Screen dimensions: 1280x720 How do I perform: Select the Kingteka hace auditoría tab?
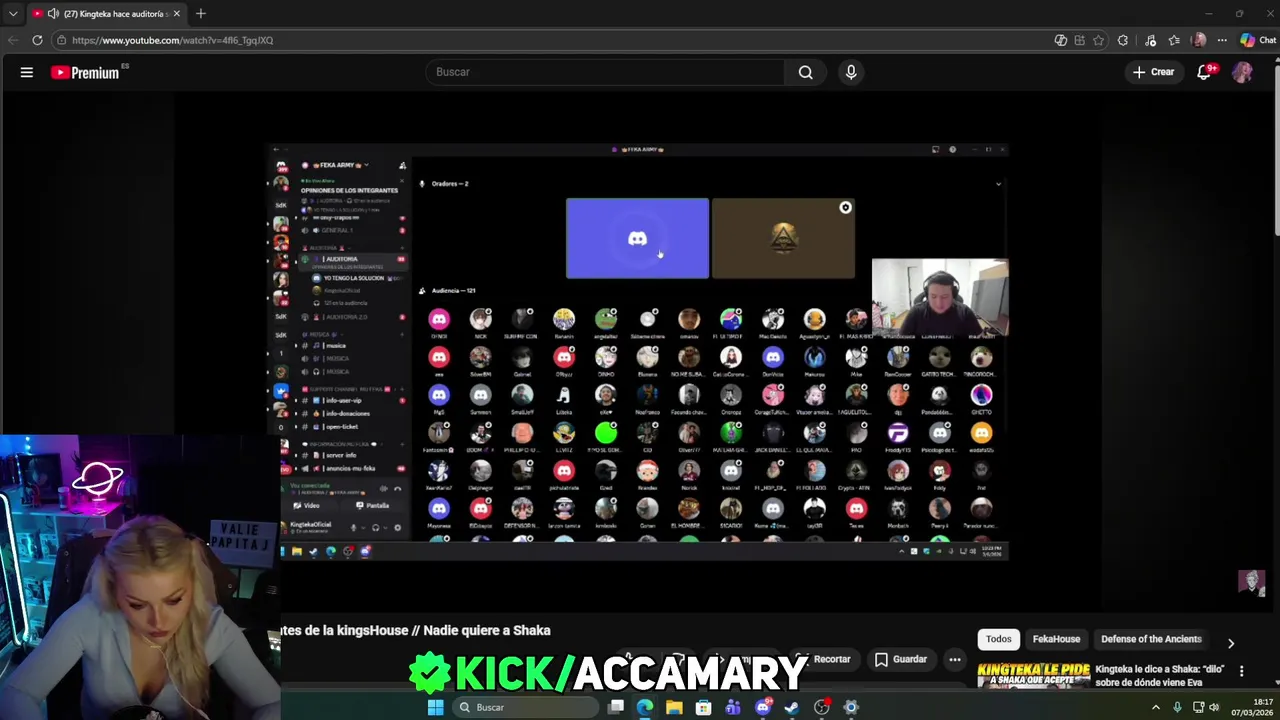coord(107,14)
